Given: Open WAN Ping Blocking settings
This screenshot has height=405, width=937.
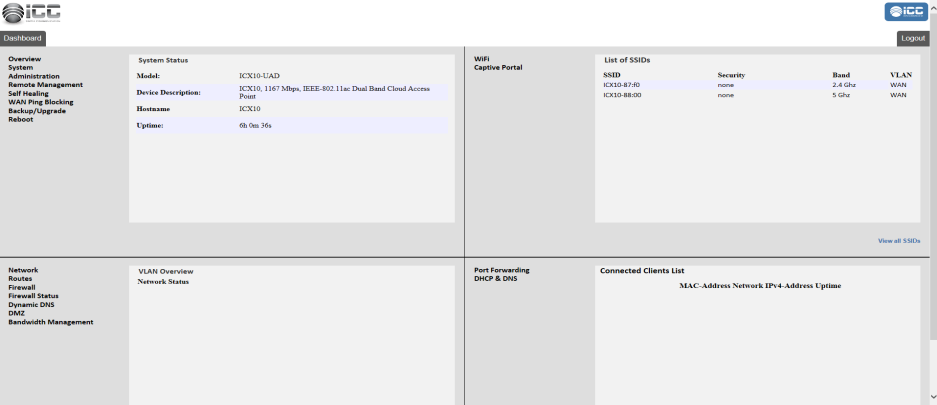Looking at the screenshot, I should (41, 102).
